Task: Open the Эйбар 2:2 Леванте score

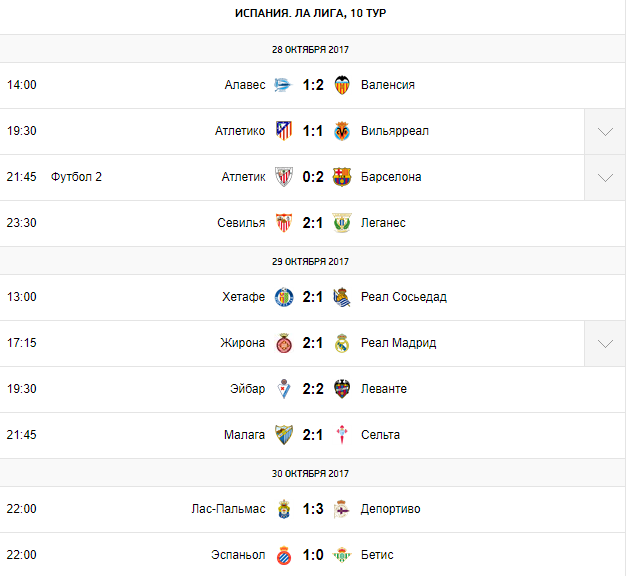Action: pyautogui.click(x=313, y=389)
